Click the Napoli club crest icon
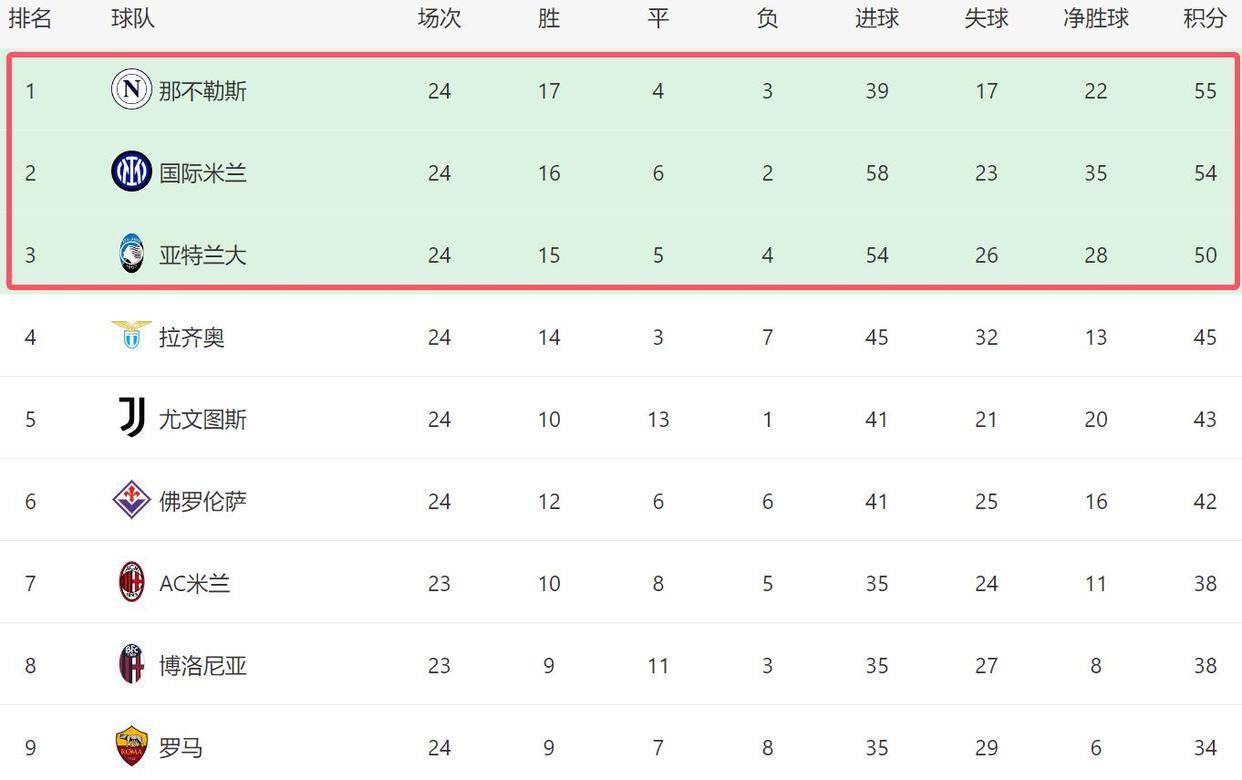Viewport: 1242px width, 780px height. tap(131, 90)
